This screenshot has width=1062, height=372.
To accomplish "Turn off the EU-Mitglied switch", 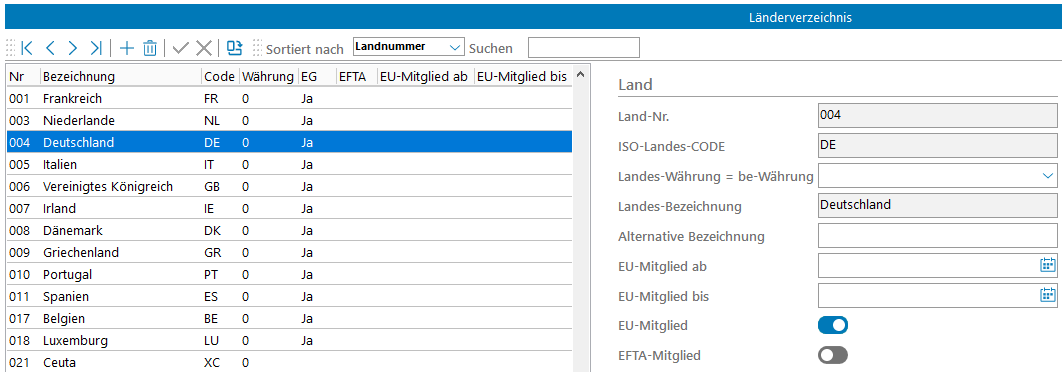I will (x=833, y=325).
